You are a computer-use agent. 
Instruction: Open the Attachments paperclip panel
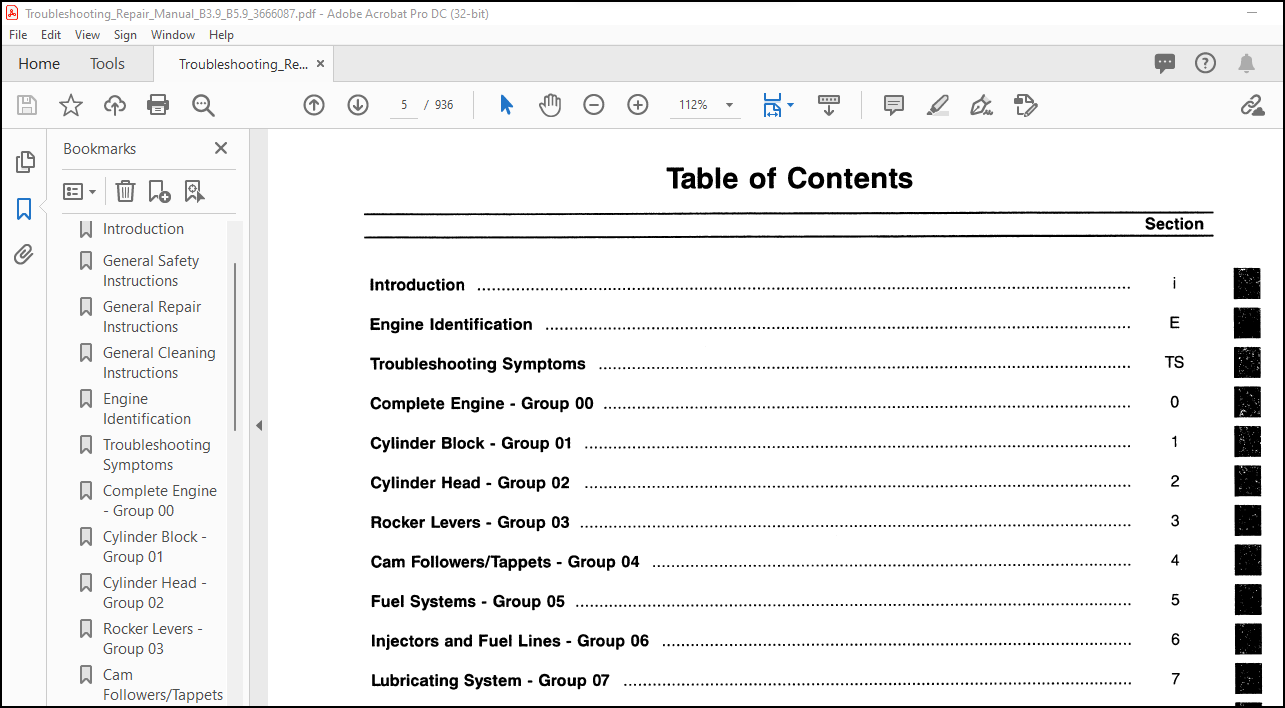coord(24,255)
